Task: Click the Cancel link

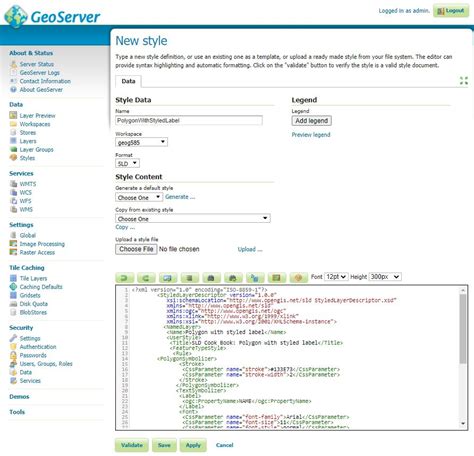Action: coord(225,445)
